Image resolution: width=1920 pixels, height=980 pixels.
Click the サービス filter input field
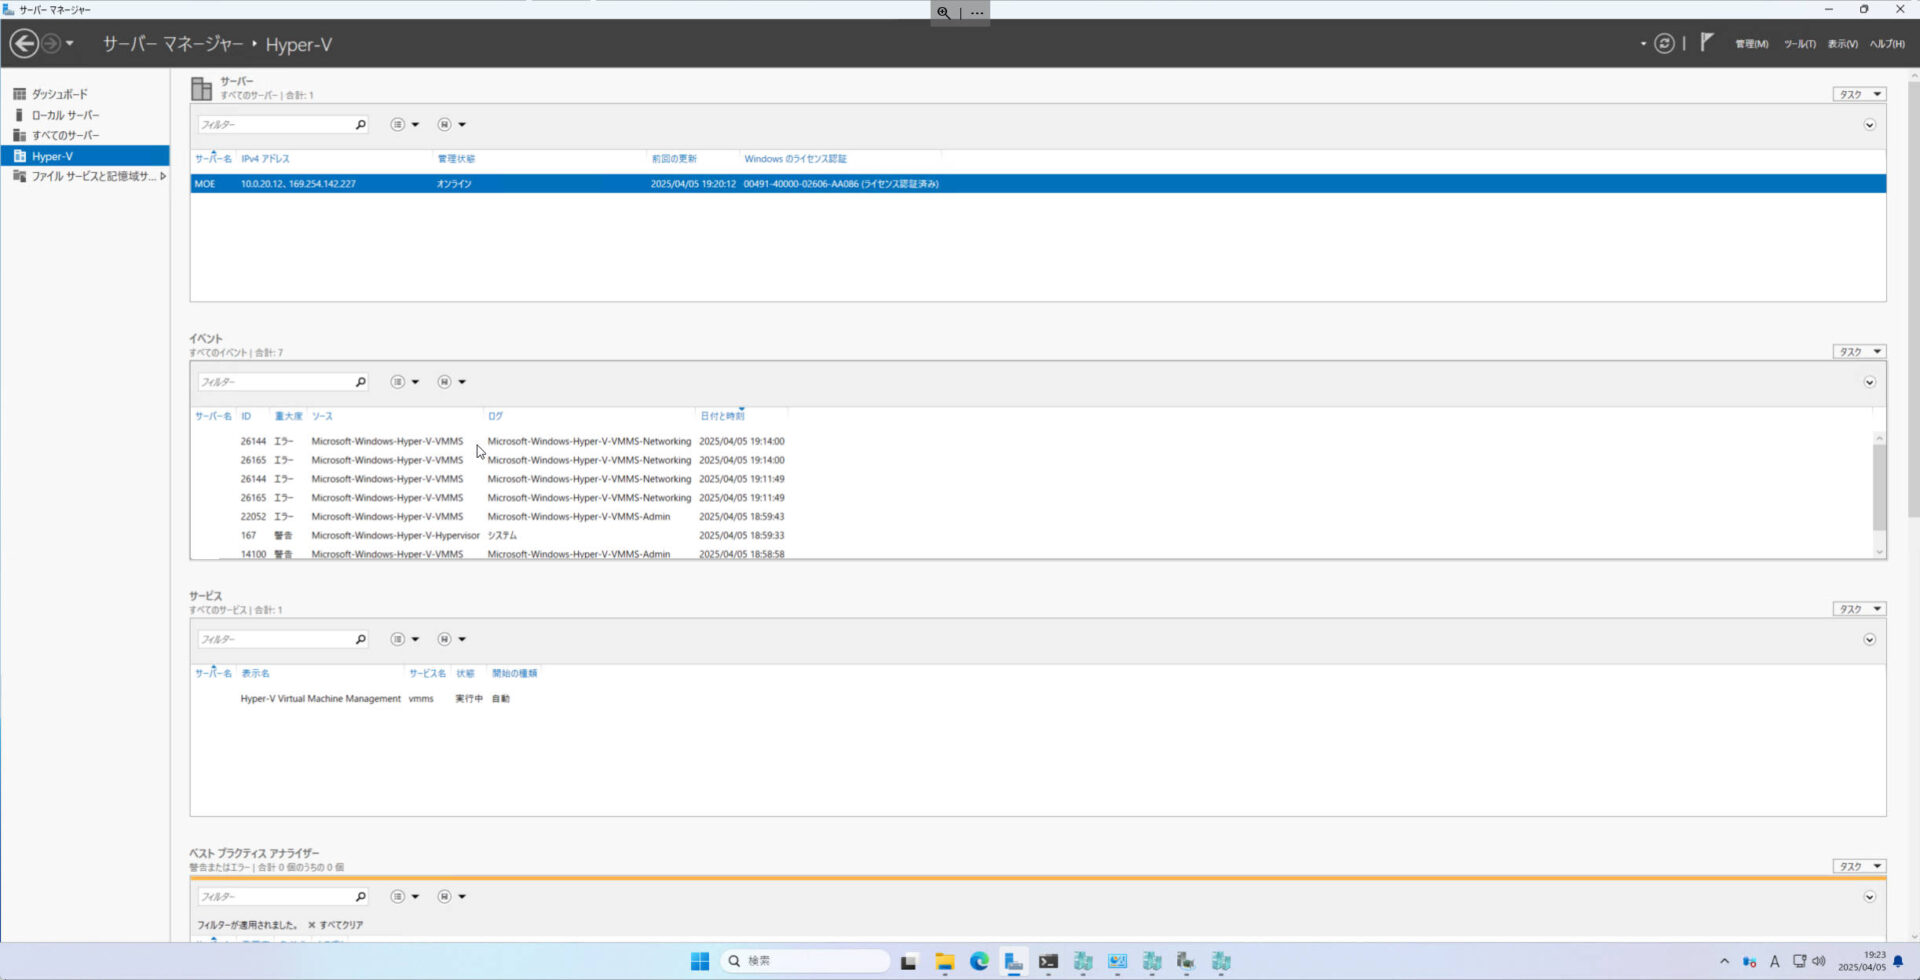(275, 639)
